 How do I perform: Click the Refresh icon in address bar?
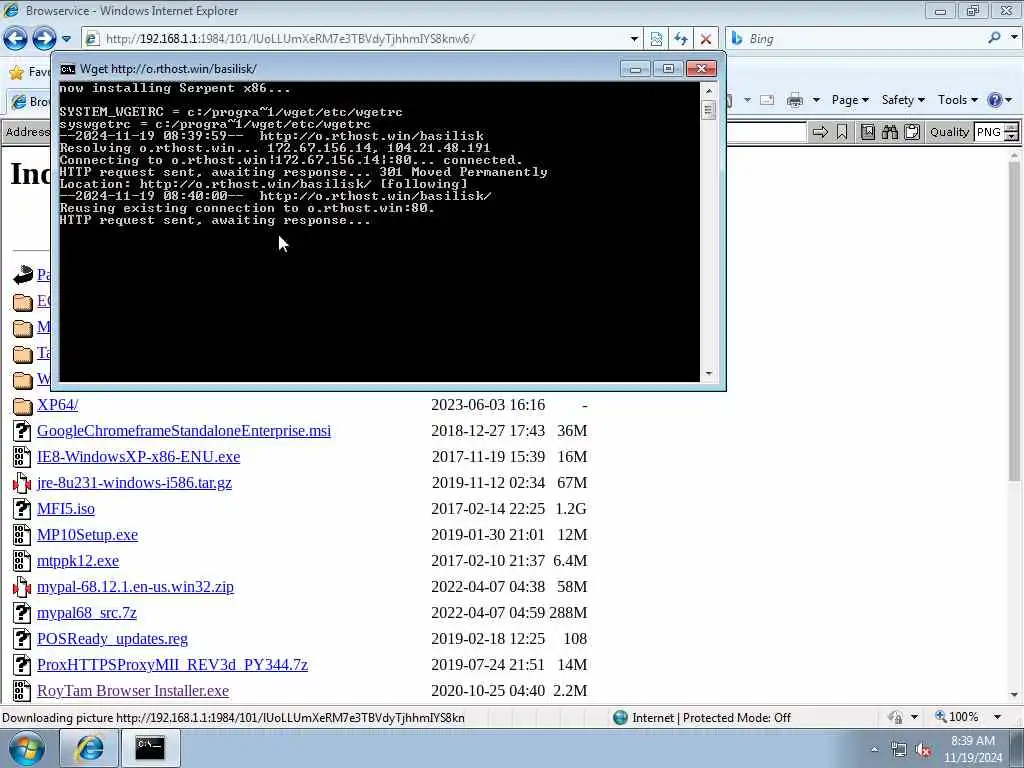[x=680, y=39]
